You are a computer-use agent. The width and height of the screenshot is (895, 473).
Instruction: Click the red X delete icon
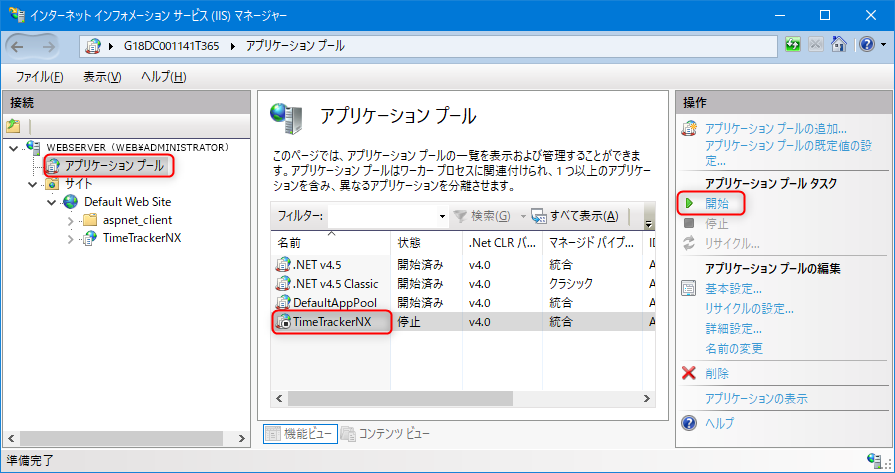click(x=689, y=373)
